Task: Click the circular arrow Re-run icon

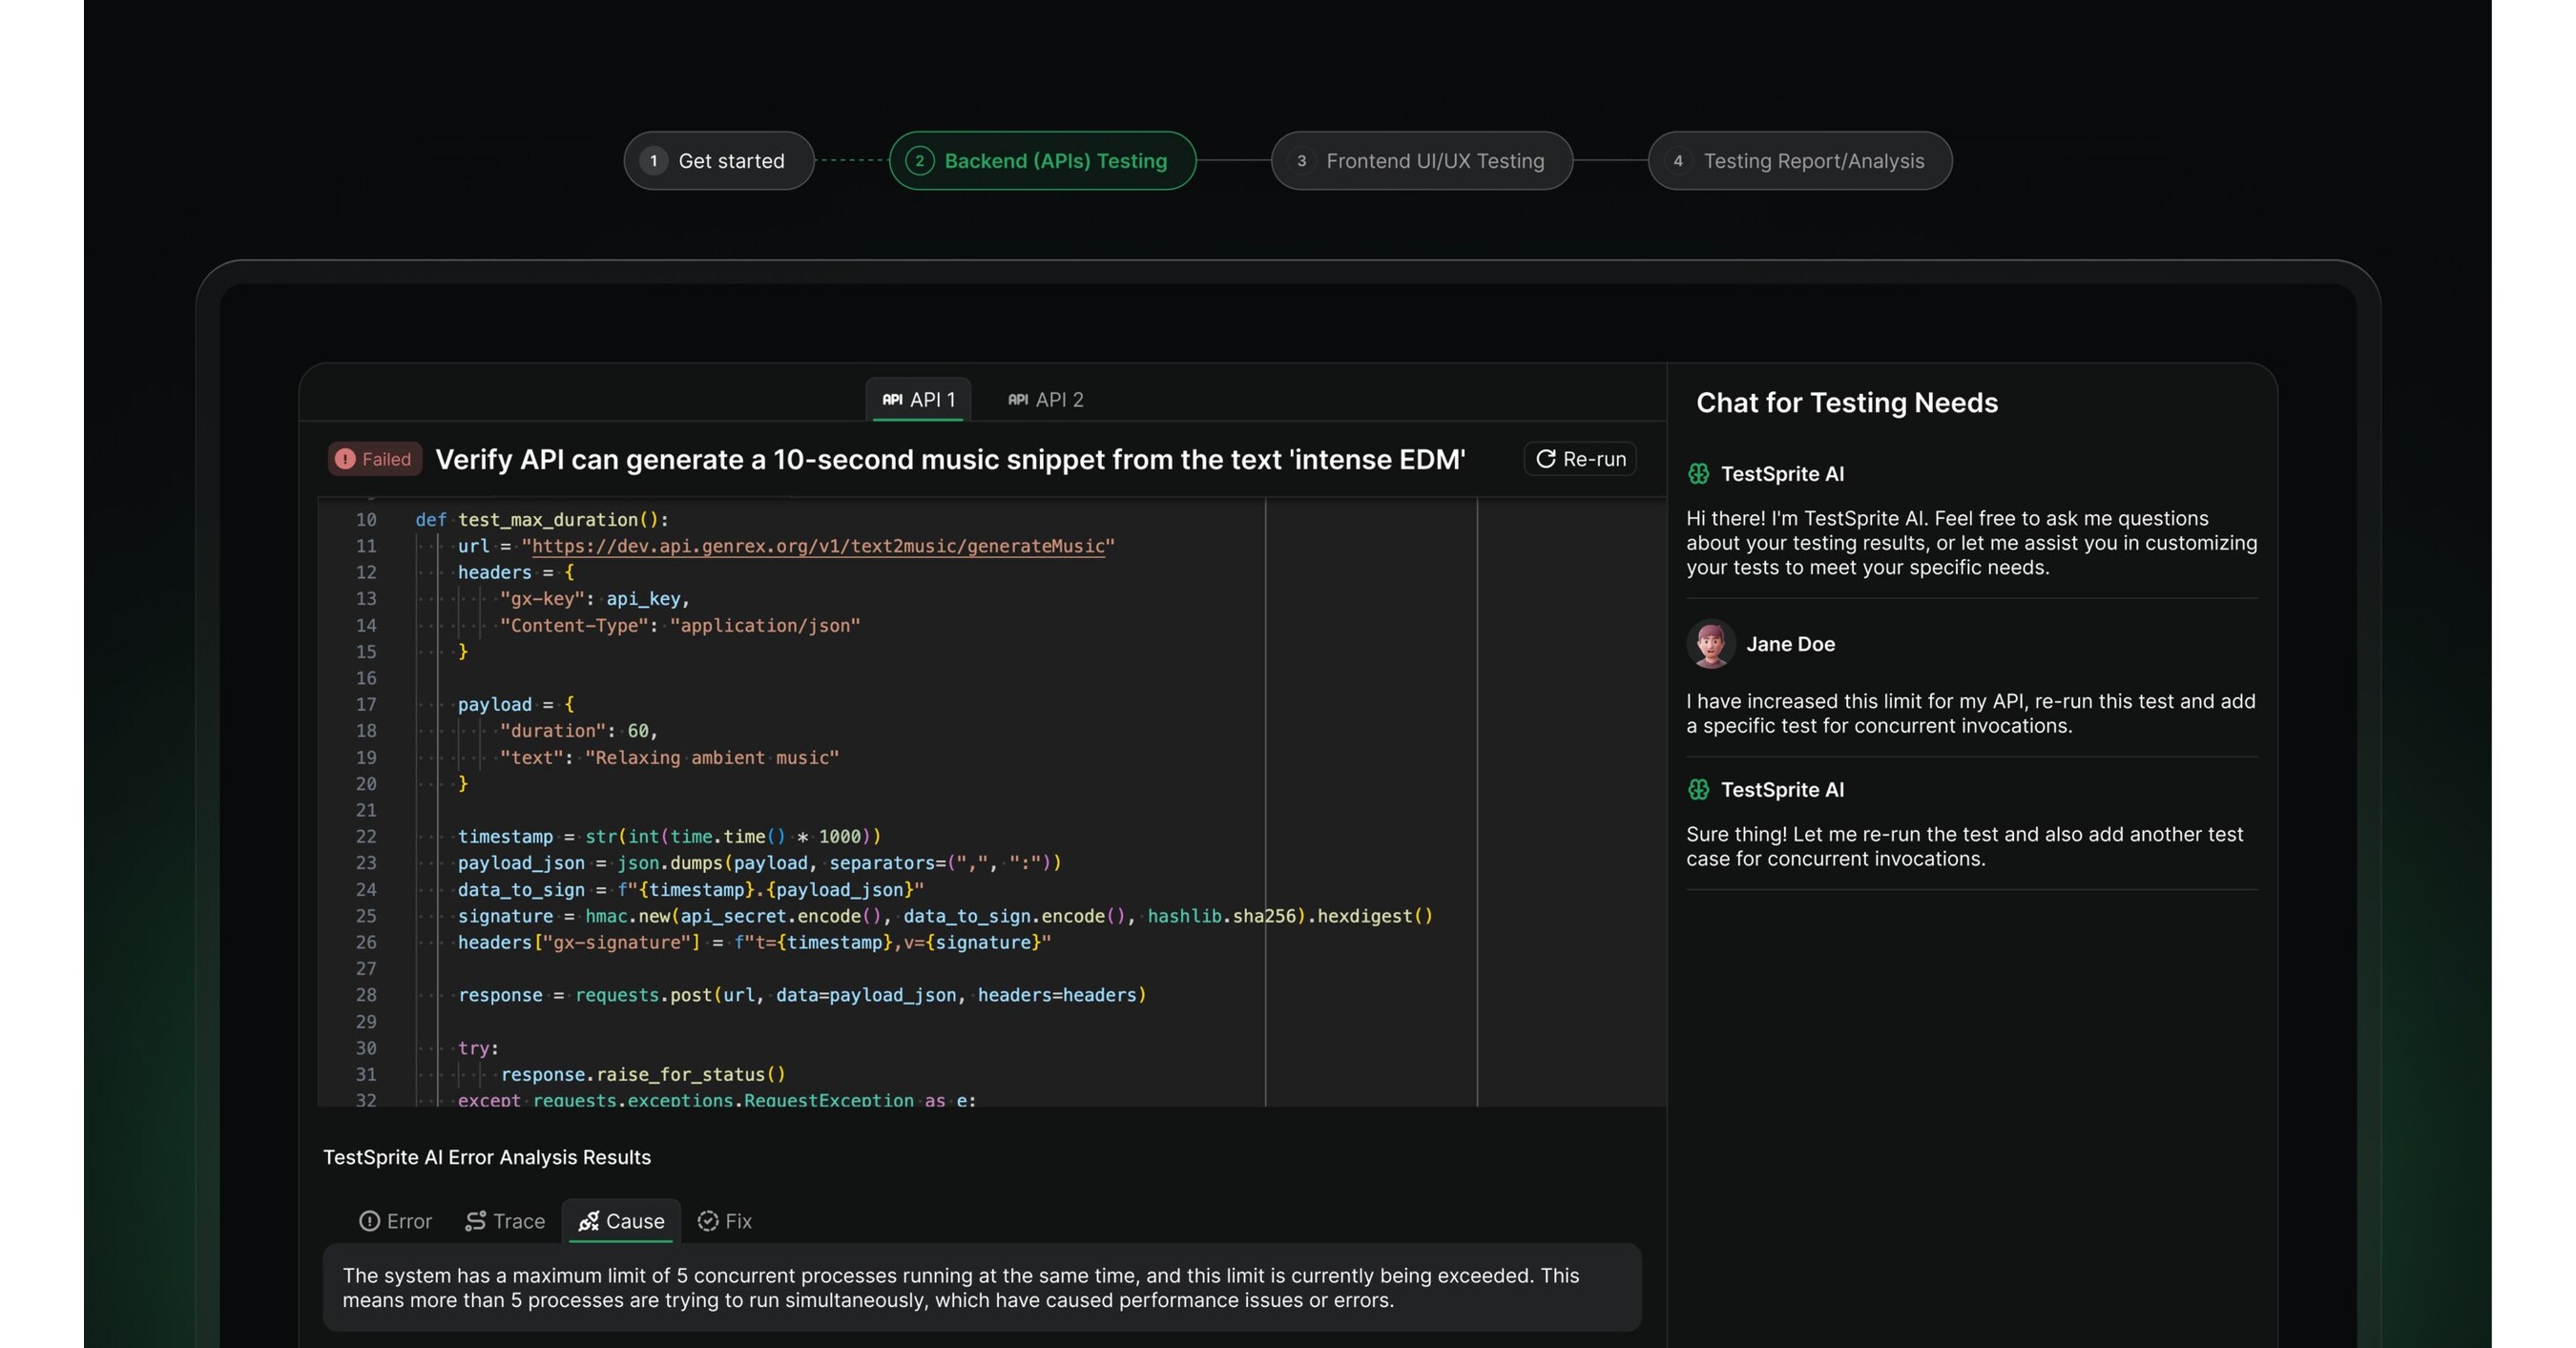Action: pyautogui.click(x=1546, y=459)
